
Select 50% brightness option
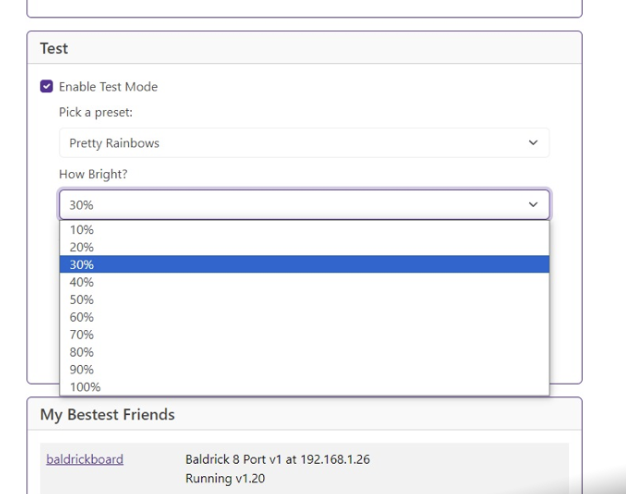304,300
